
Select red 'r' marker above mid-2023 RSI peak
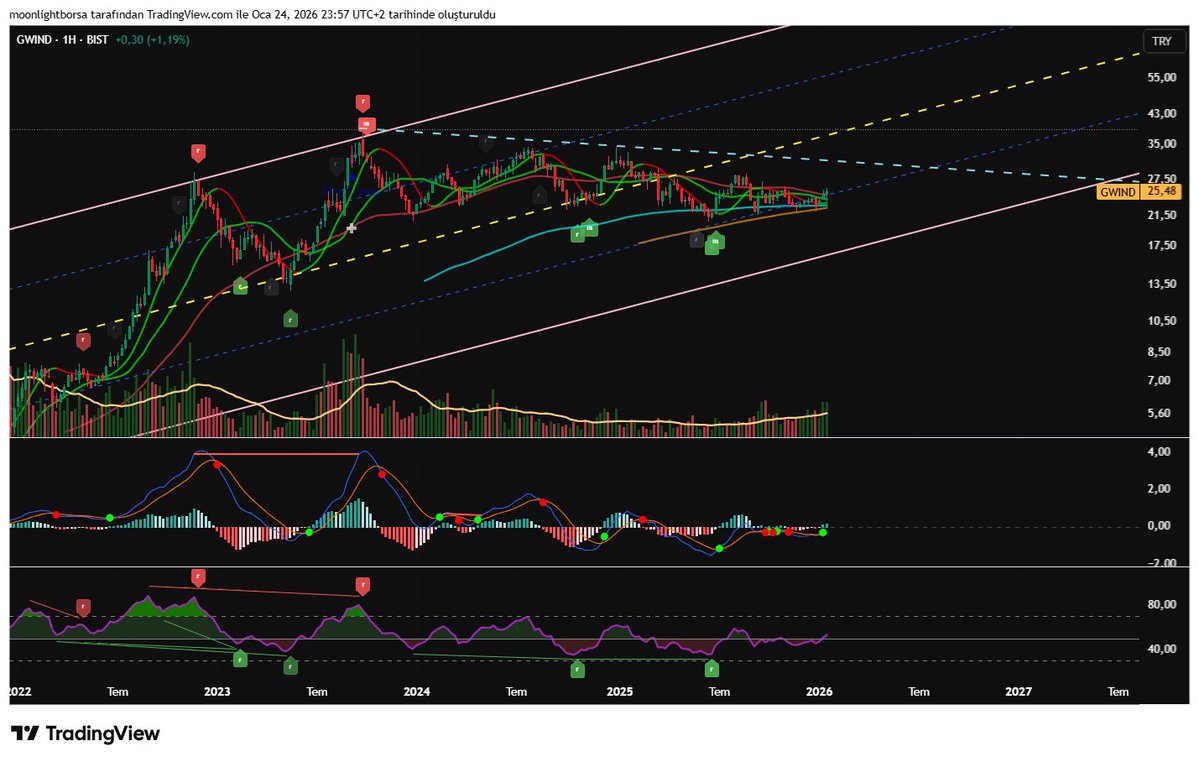[x=362, y=586]
